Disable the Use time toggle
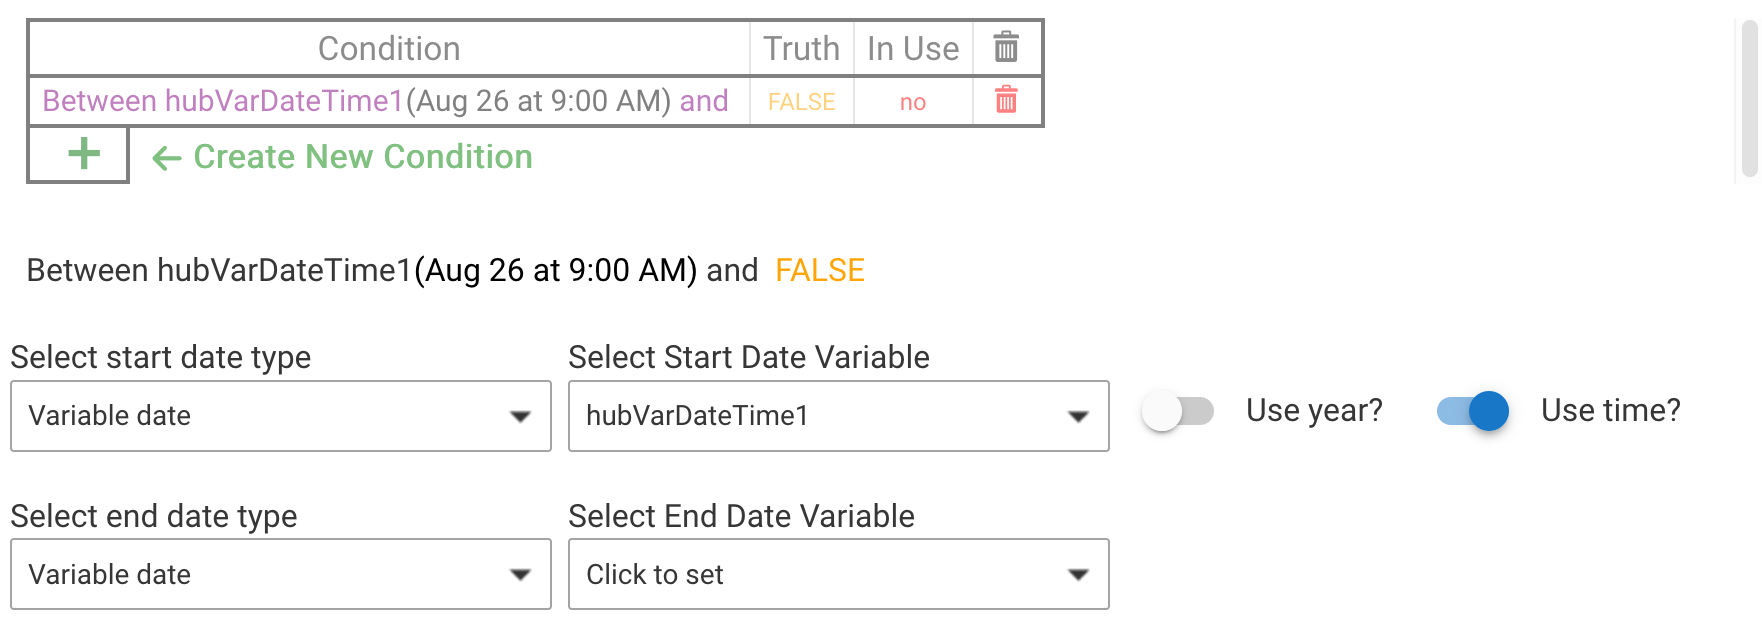Viewport: 1762px width, 634px height. 1473,411
